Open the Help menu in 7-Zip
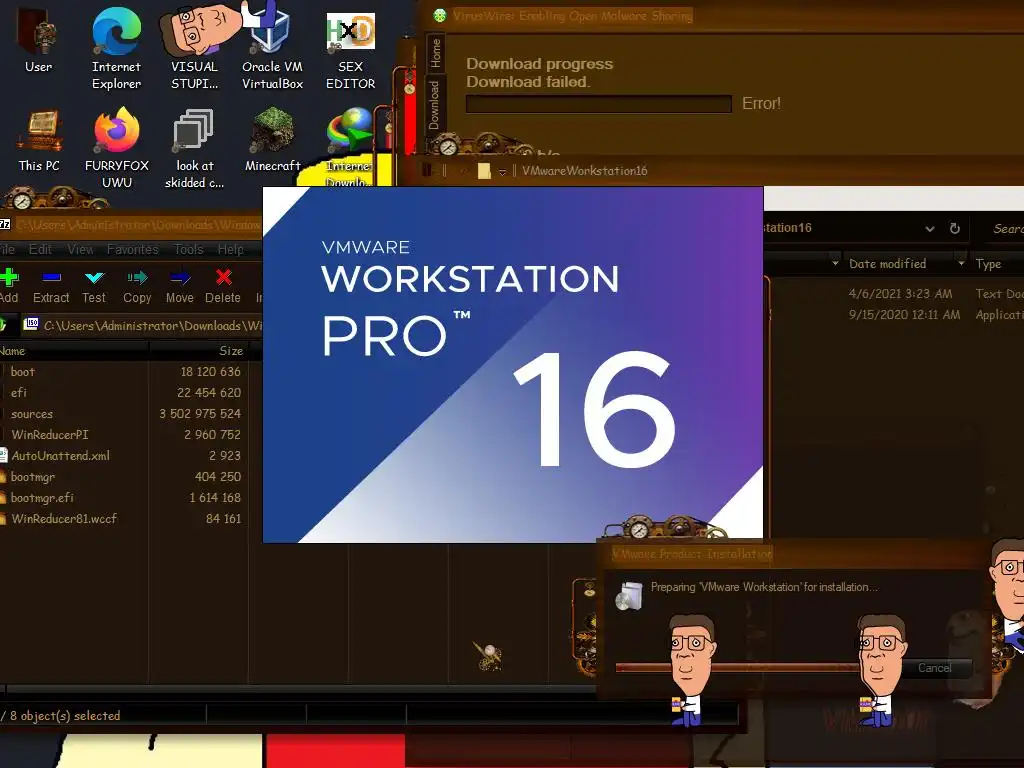 point(231,249)
